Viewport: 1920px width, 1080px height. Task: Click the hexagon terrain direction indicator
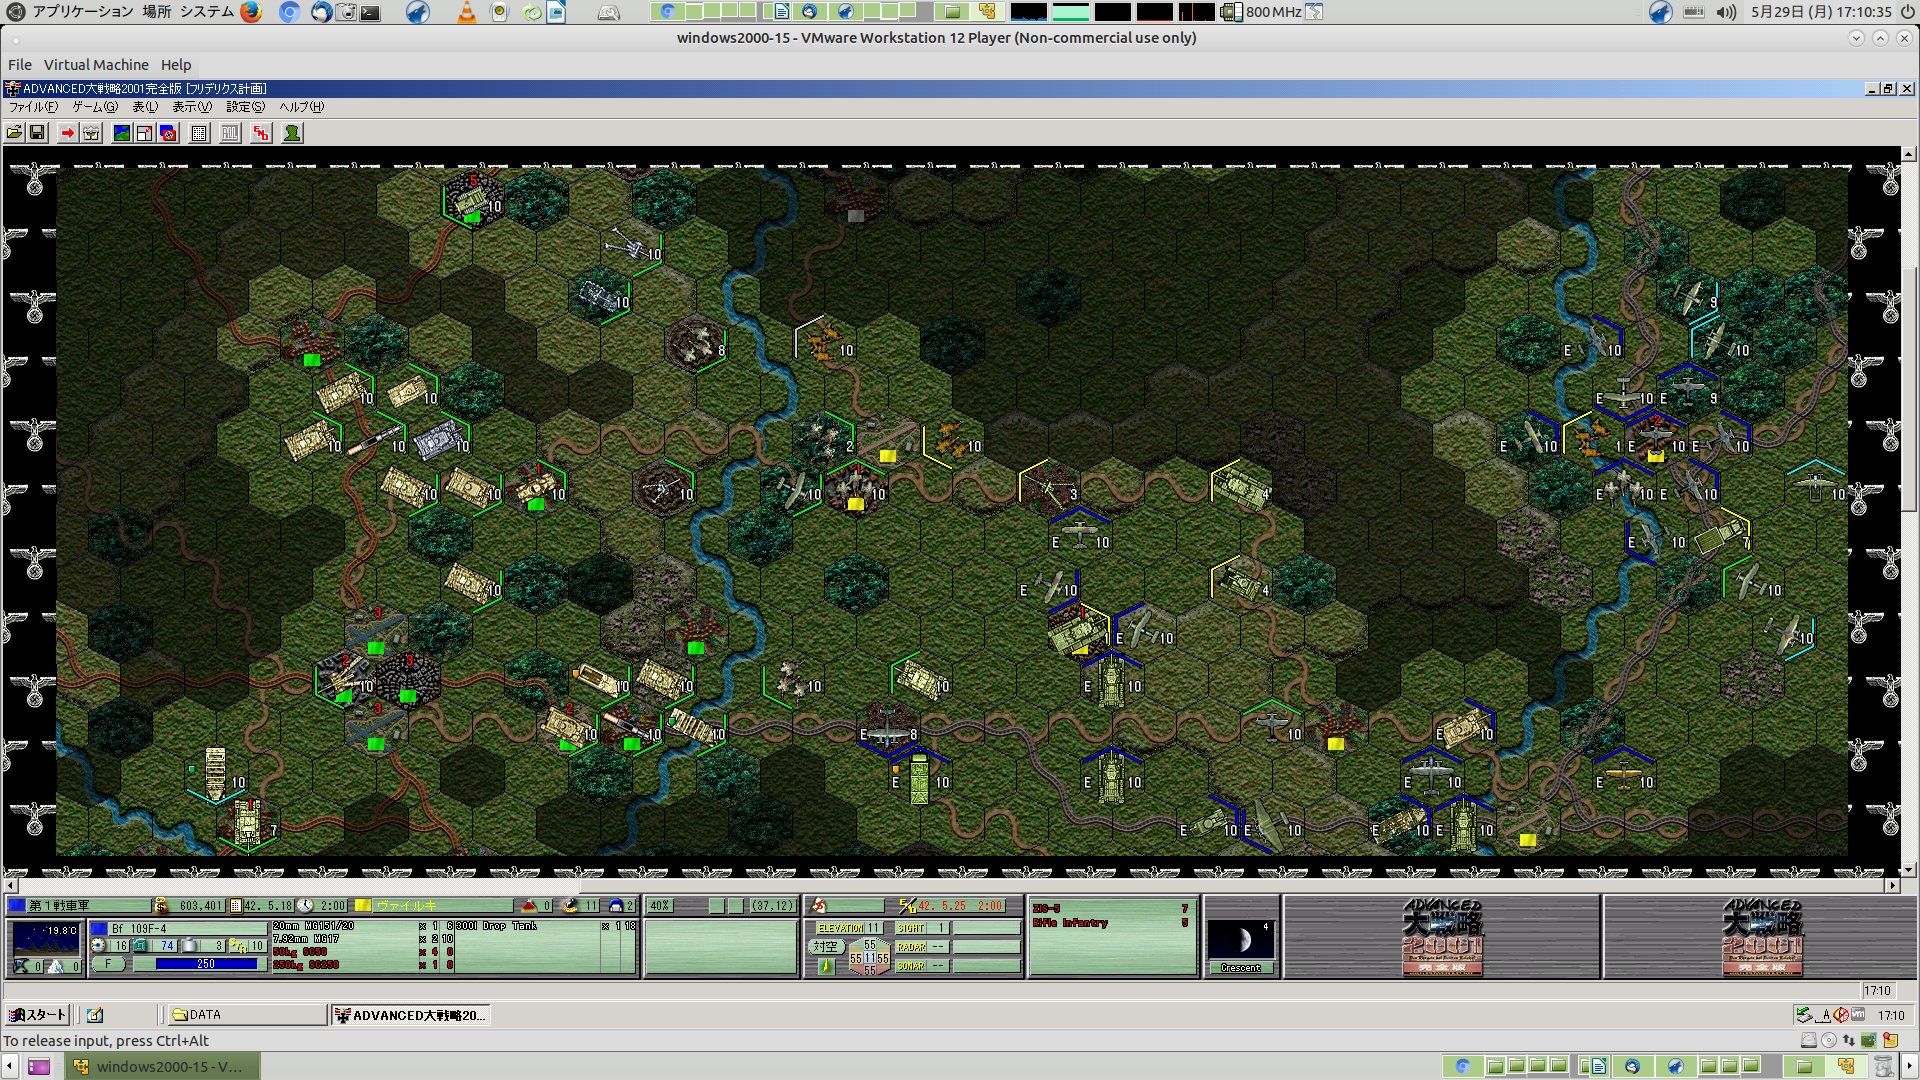[869, 958]
